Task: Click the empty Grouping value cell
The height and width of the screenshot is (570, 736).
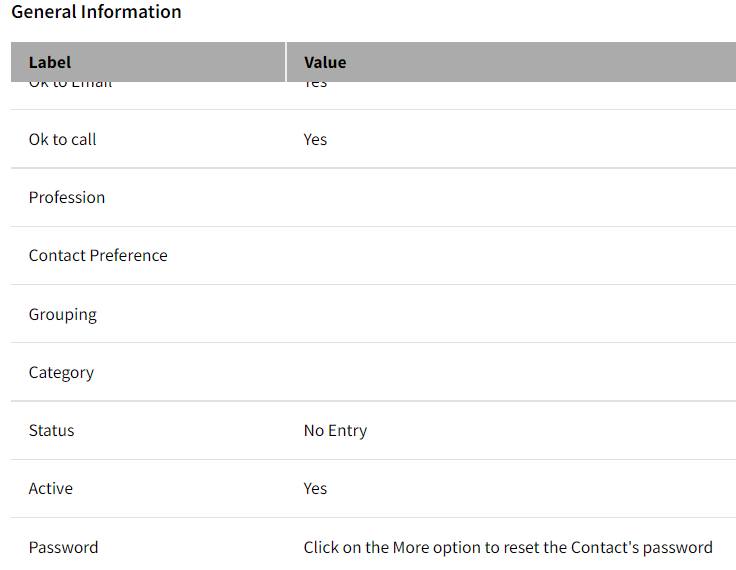Action: point(511,314)
